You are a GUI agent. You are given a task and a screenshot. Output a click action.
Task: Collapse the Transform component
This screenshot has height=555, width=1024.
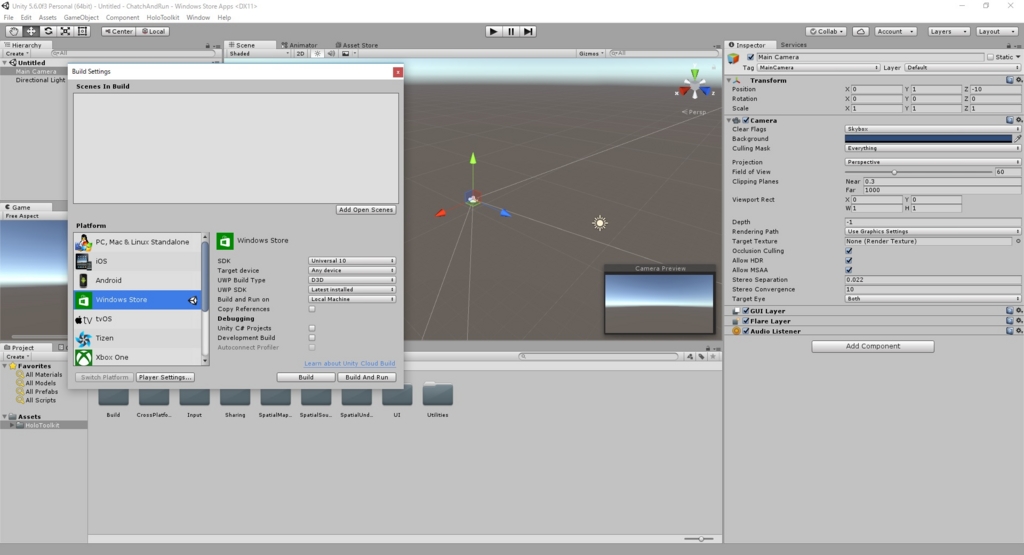729,80
